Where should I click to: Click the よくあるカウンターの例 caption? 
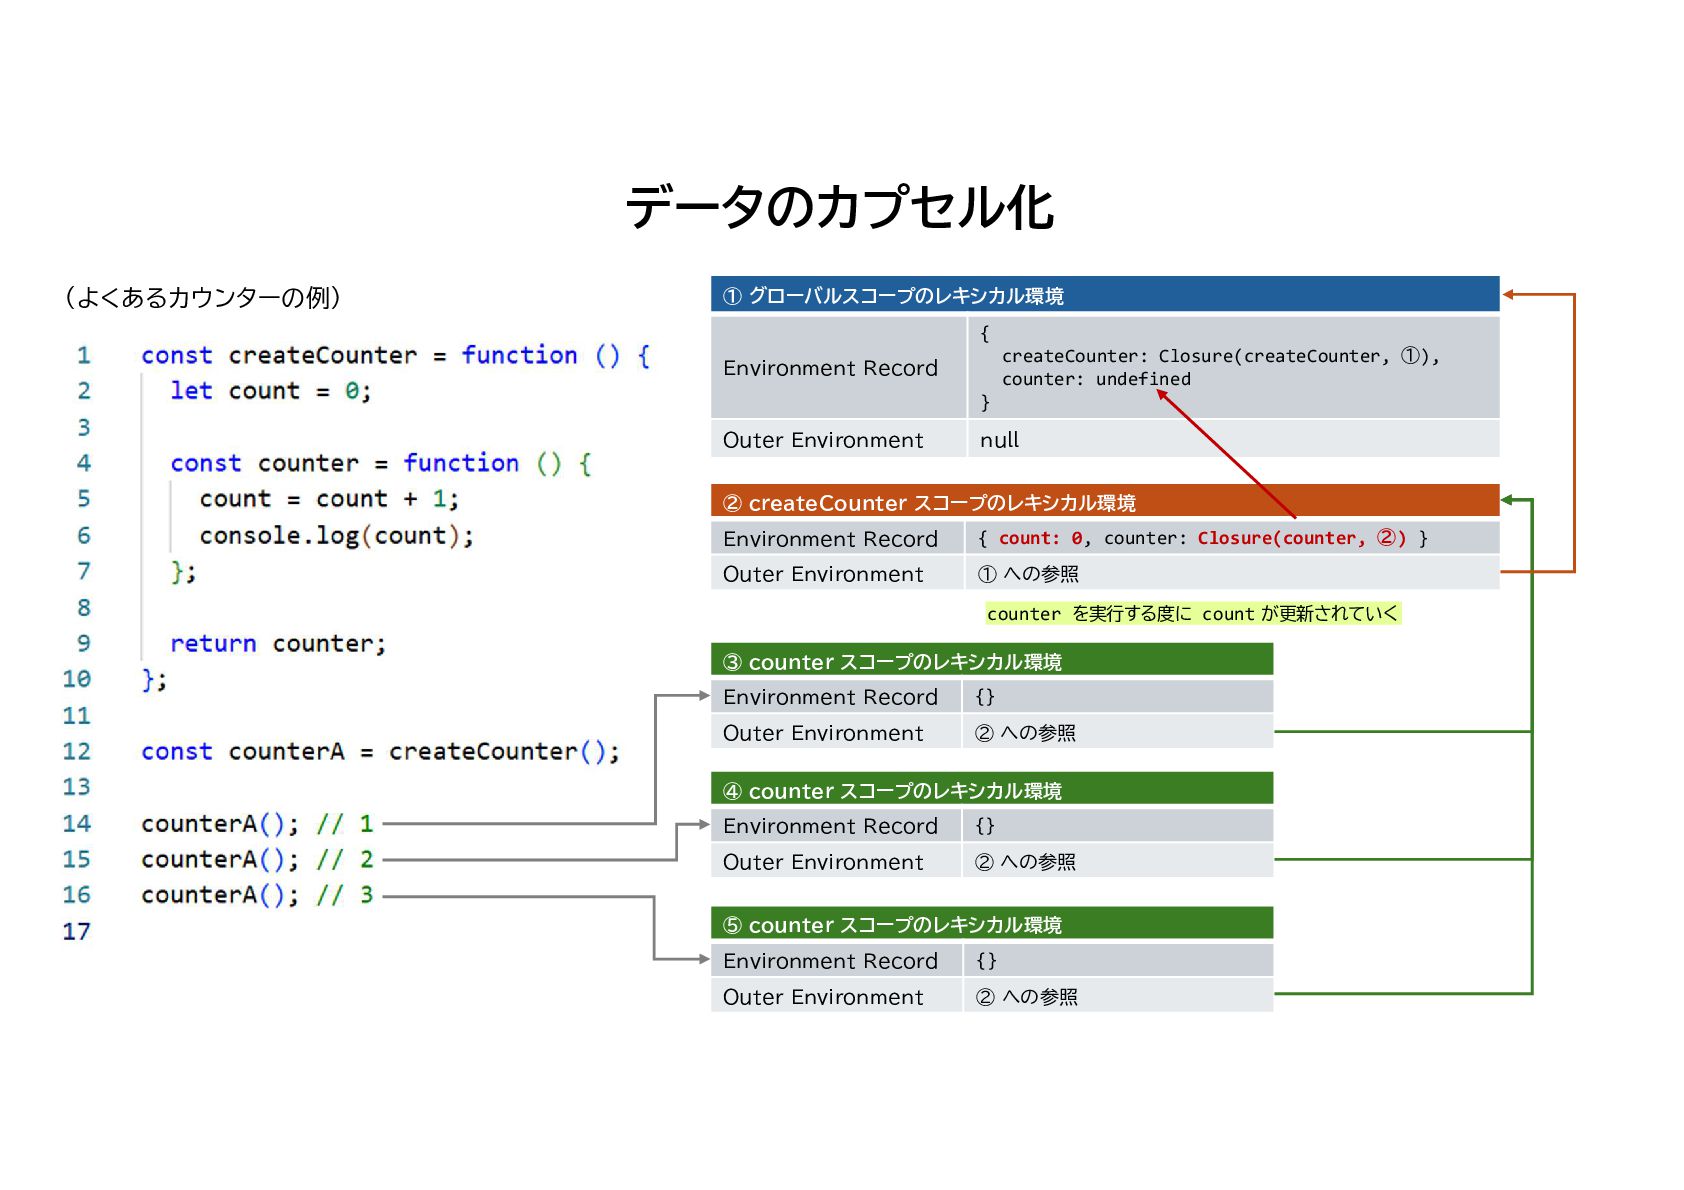(203, 297)
